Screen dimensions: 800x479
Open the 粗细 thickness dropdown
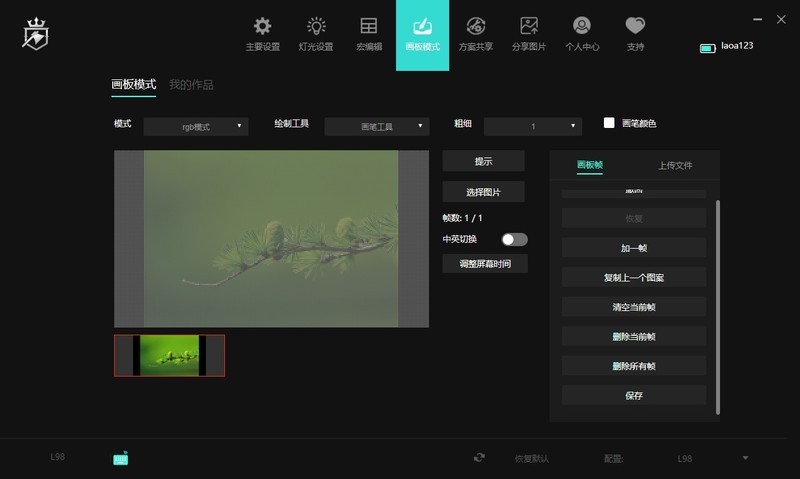533,127
